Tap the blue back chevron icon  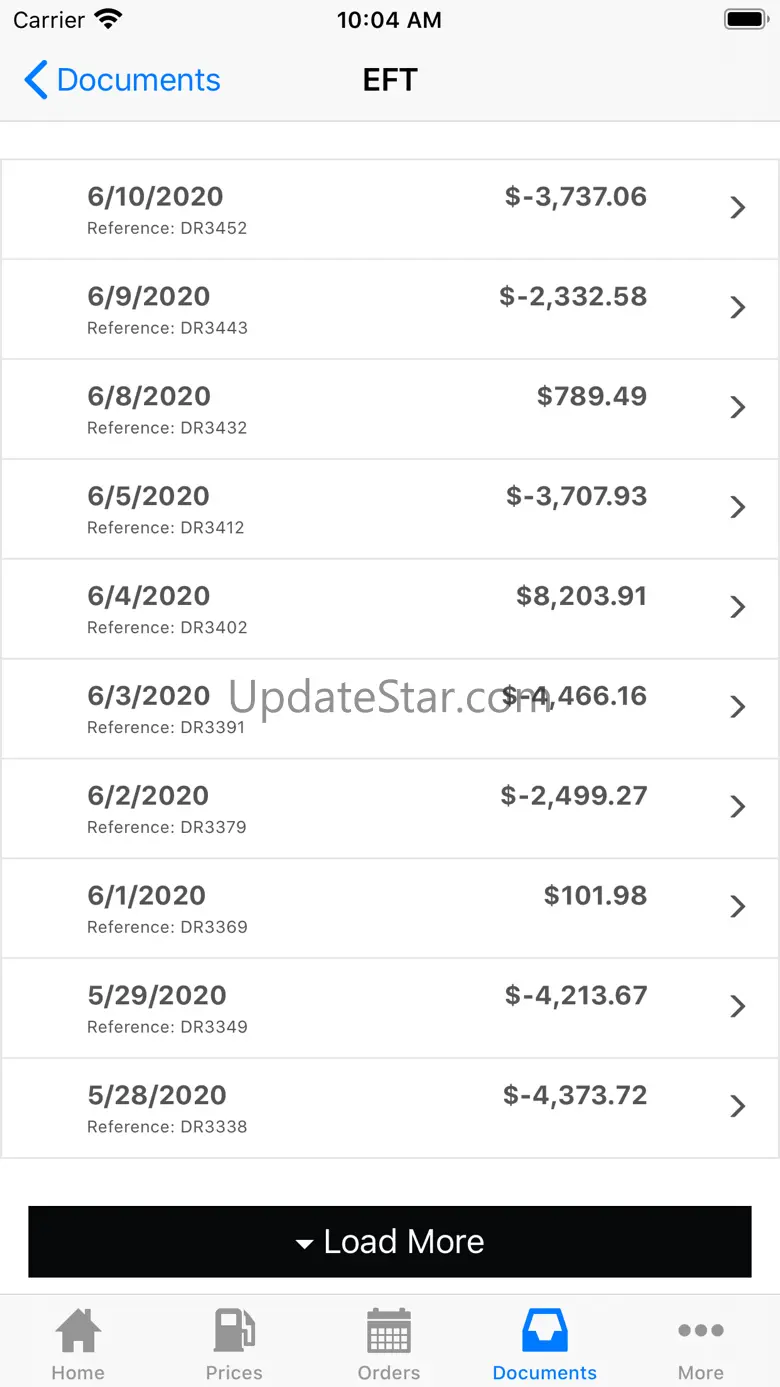pyautogui.click(x=36, y=80)
